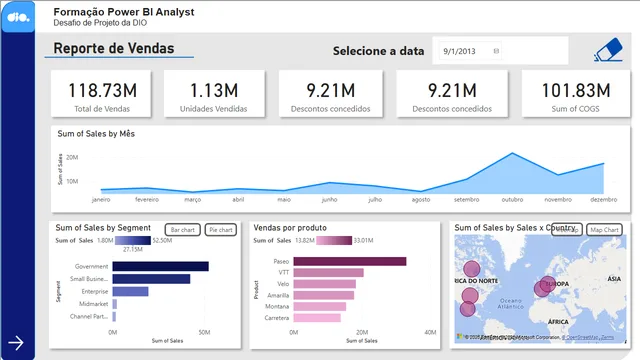Click the Reporte de Vendas title
The width and height of the screenshot is (640, 360).
pos(114,48)
